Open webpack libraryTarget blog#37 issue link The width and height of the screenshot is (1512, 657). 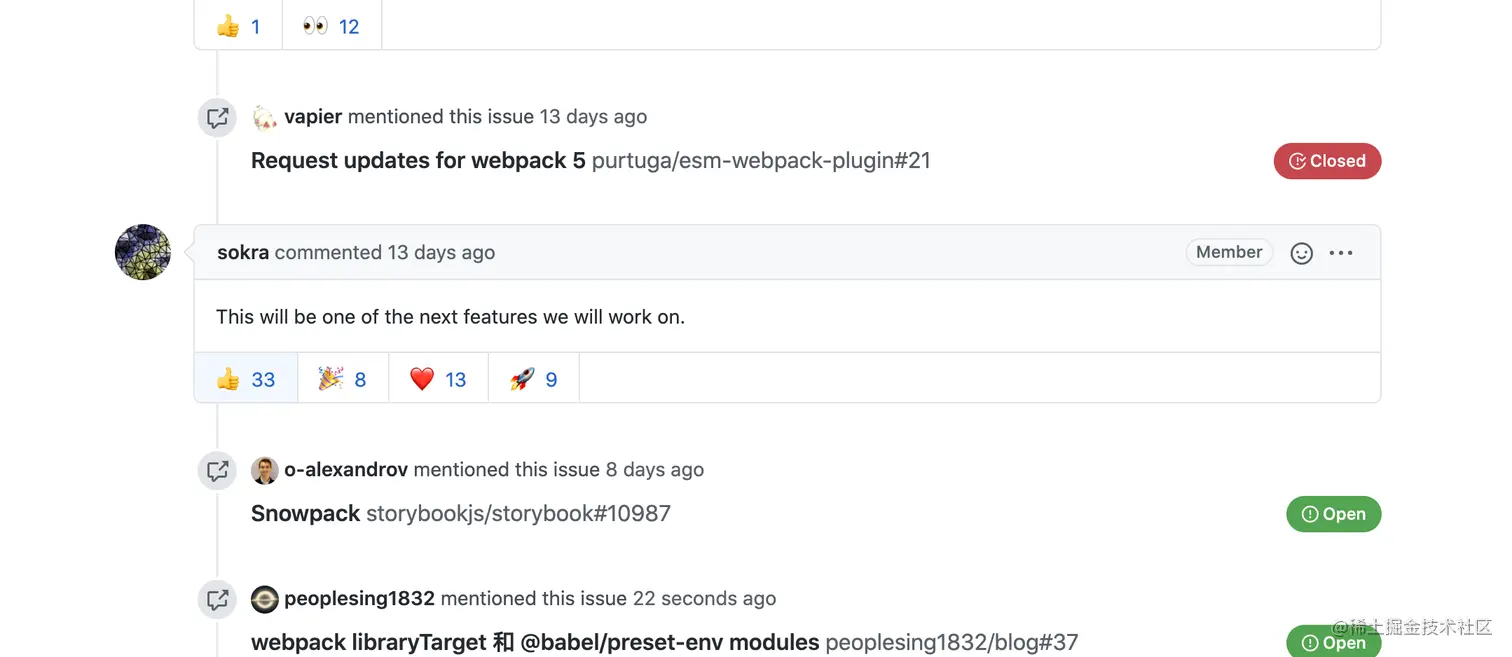pyautogui.click(x=664, y=642)
